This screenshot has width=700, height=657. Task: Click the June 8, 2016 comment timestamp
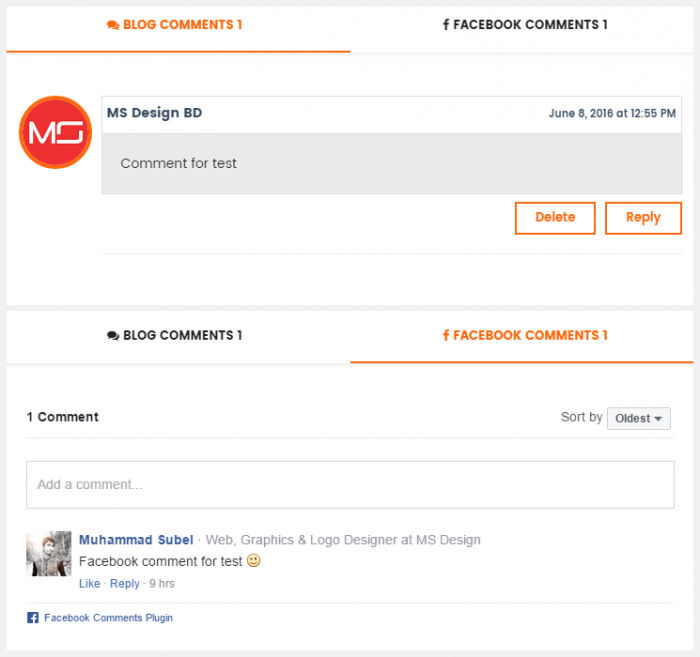tap(612, 114)
